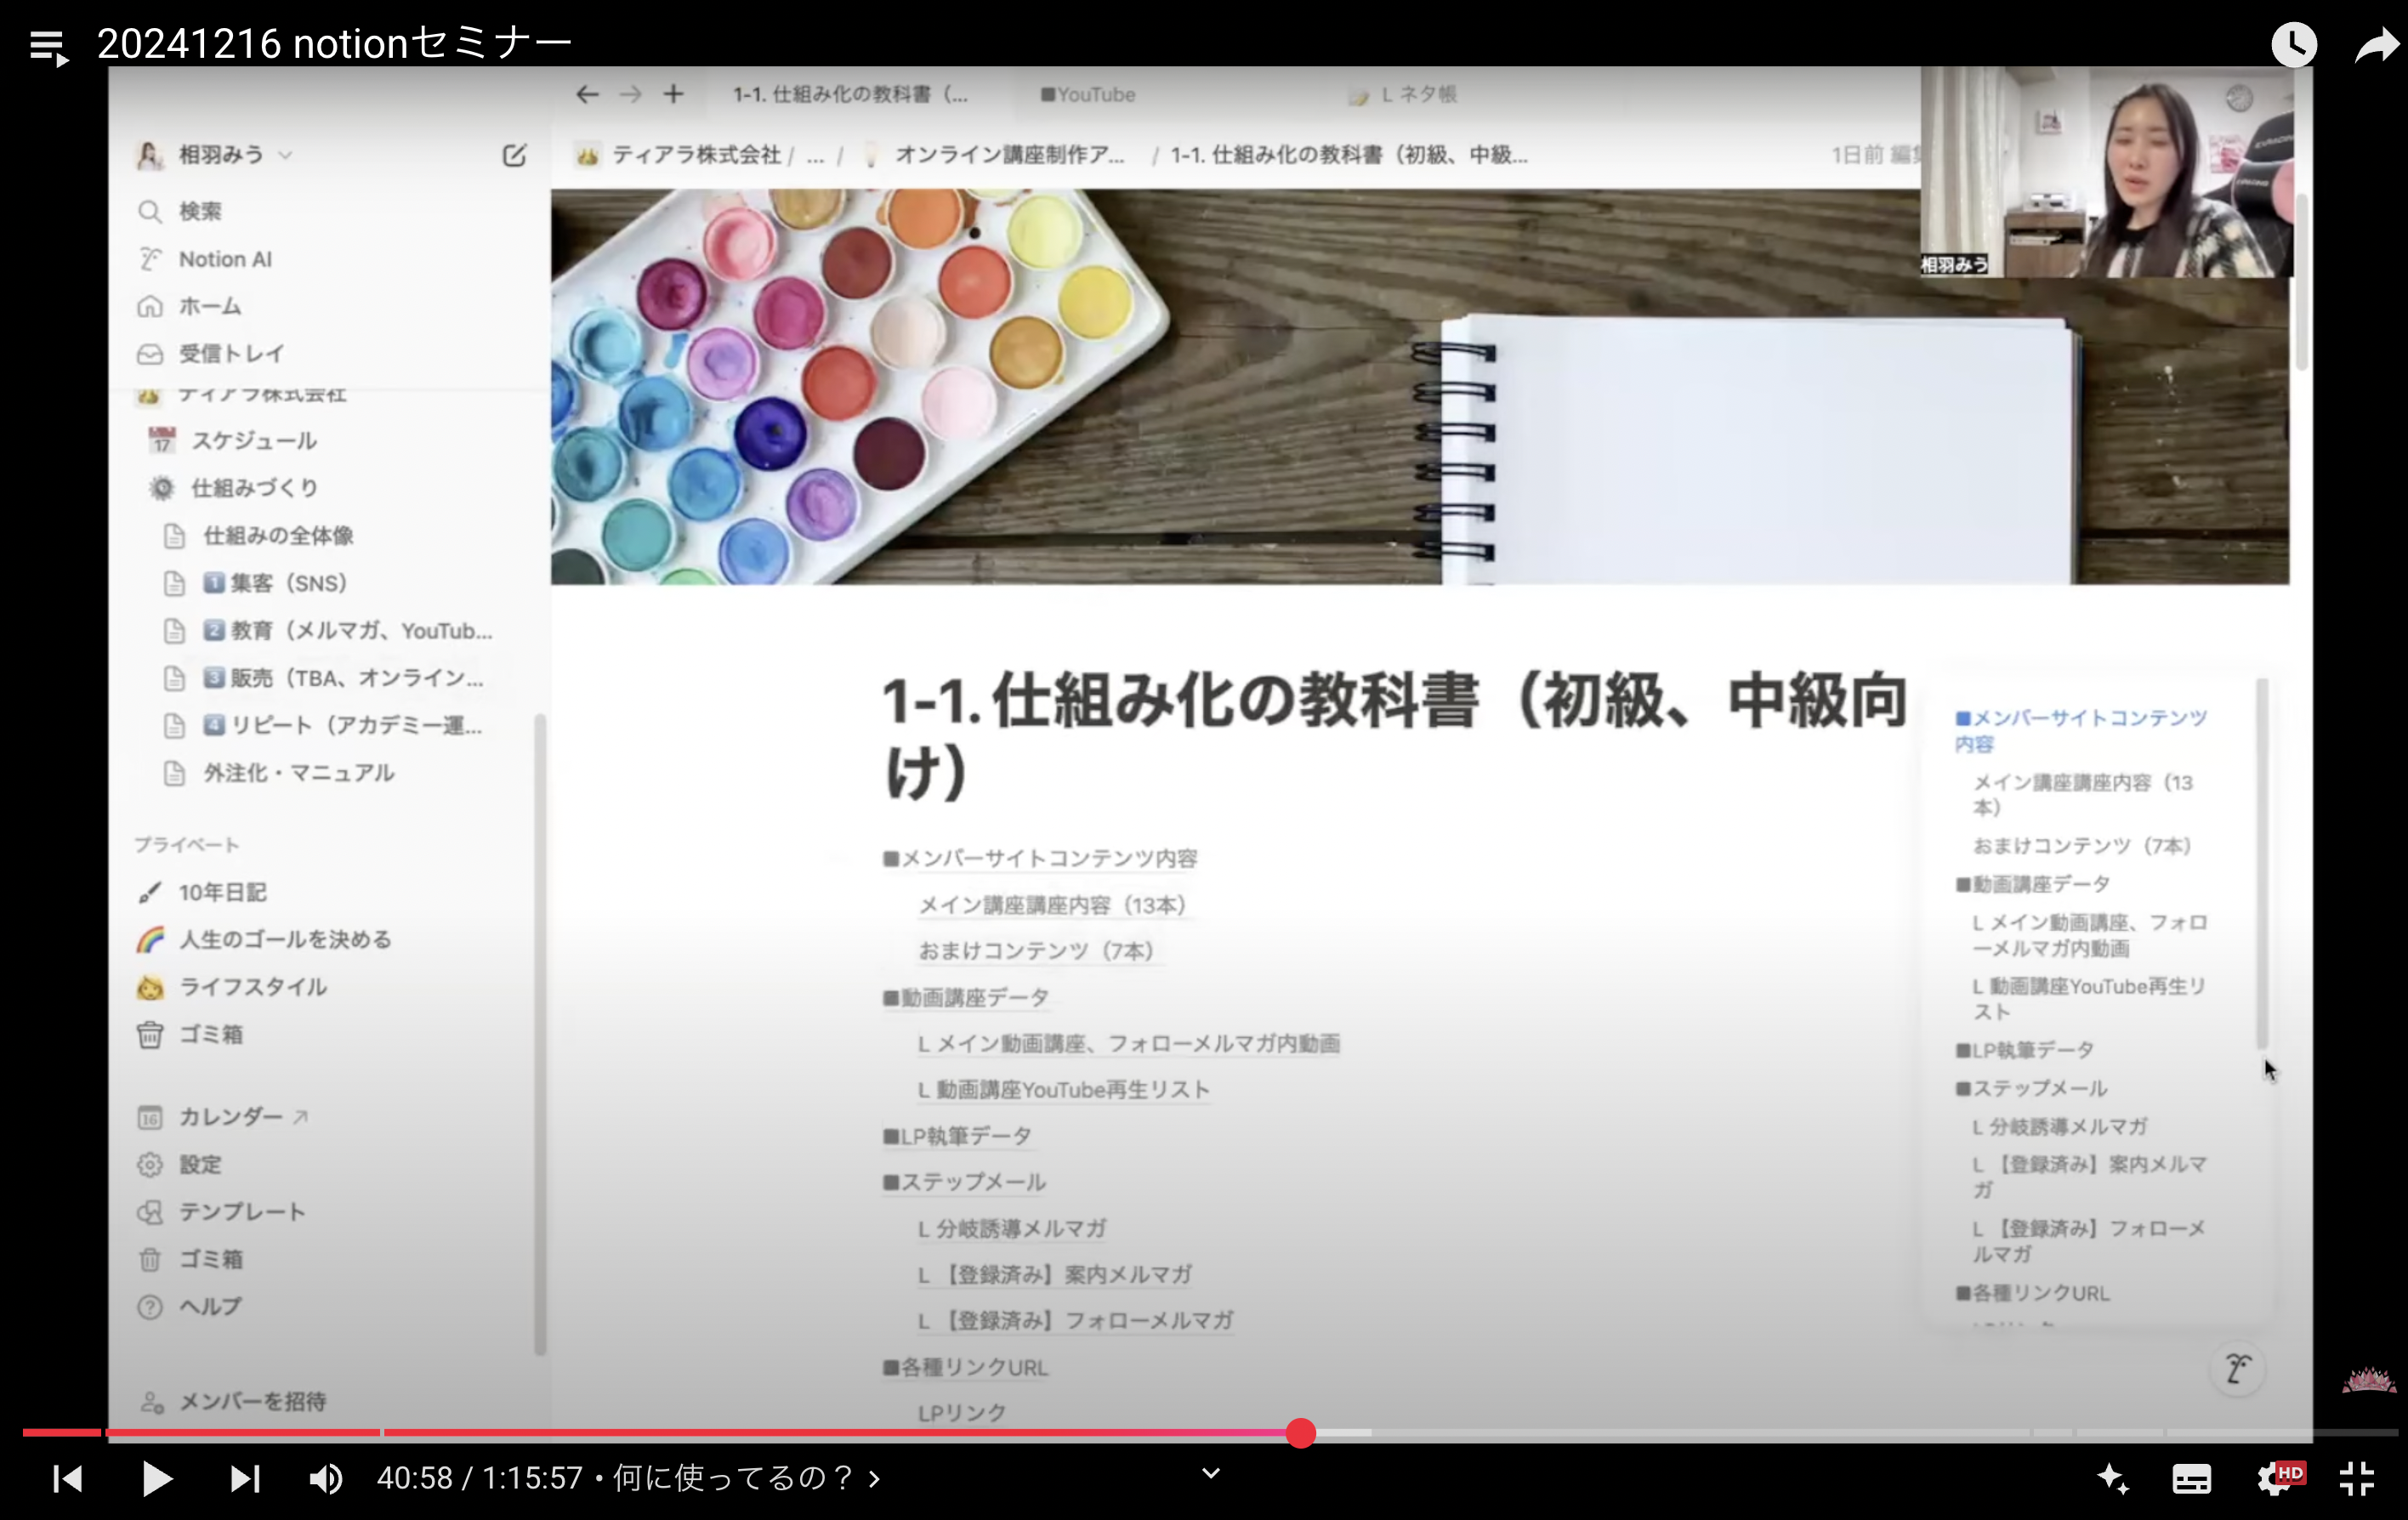Expand the chevron below the progress bar
The image size is (2408, 1520).
1210,1473
